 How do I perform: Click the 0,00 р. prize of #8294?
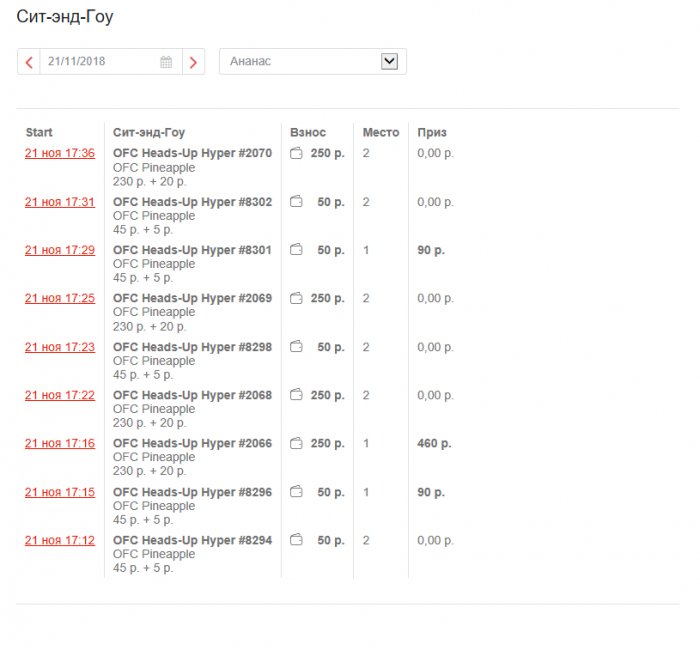[x=435, y=540]
